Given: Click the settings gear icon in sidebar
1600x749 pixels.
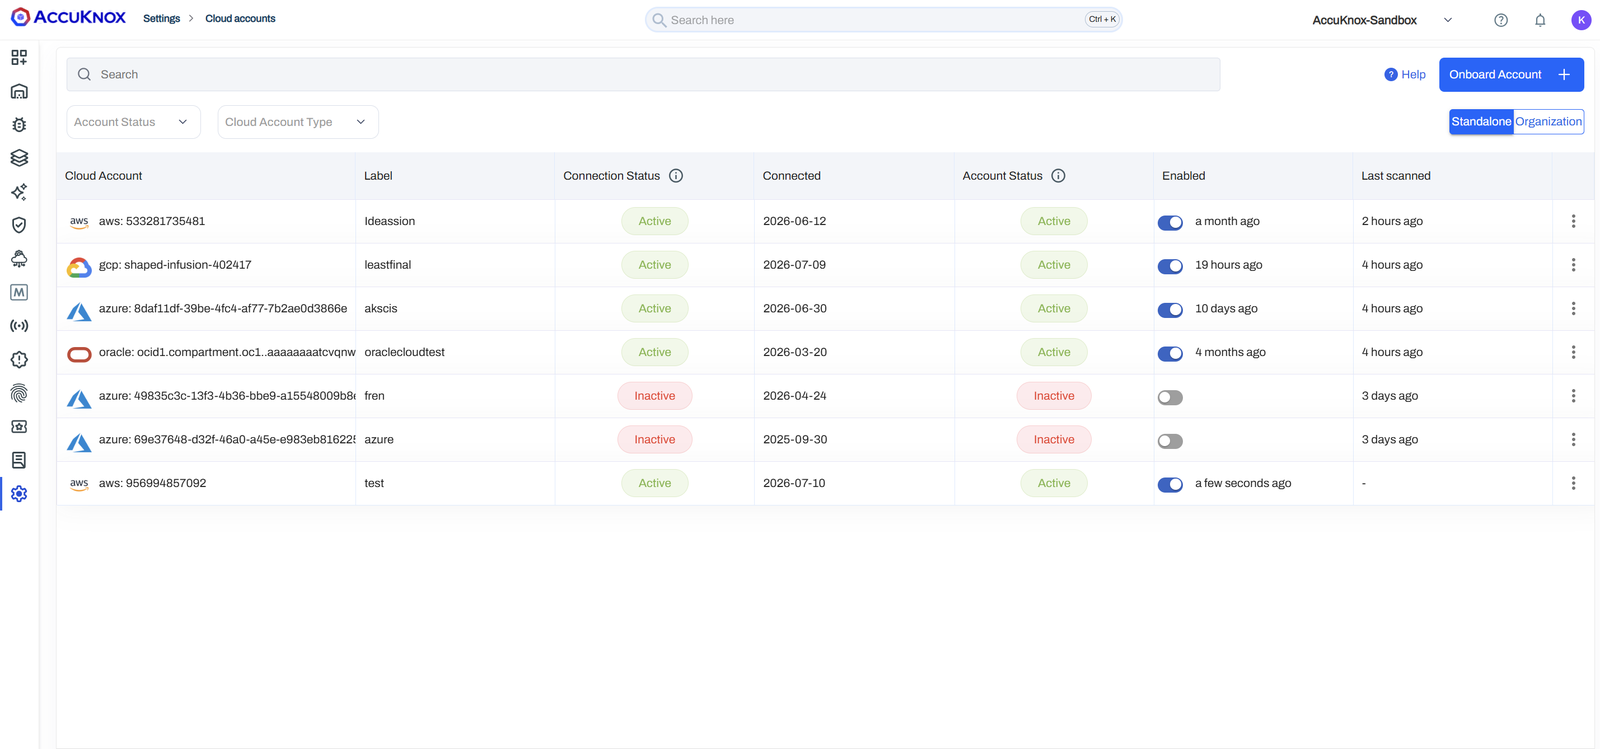Looking at the screenshot, I should [19, 494].
